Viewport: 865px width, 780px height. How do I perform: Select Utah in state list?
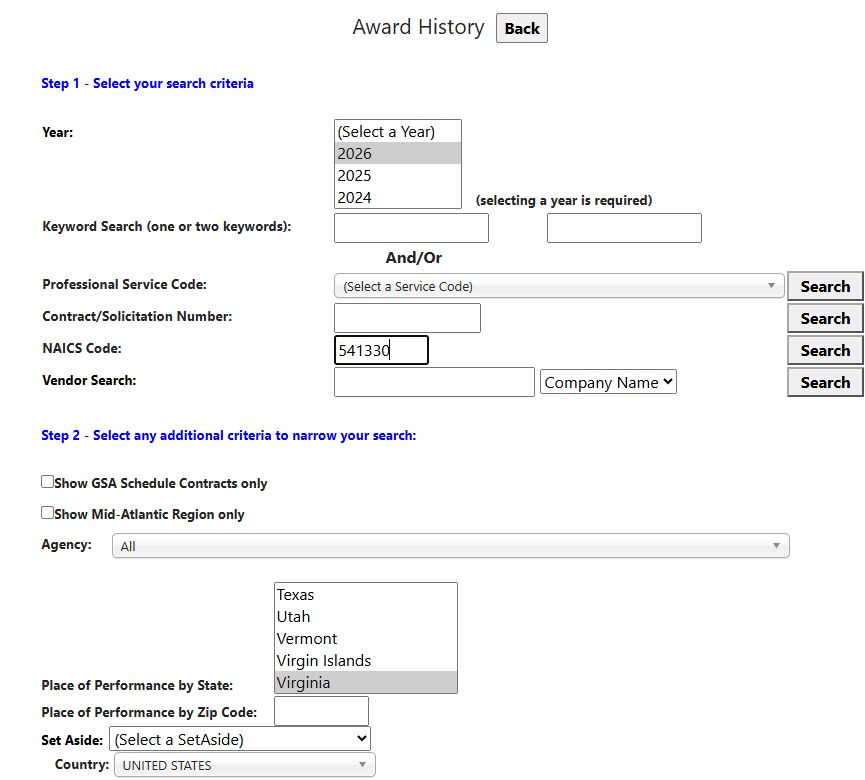tap(365, 616)
